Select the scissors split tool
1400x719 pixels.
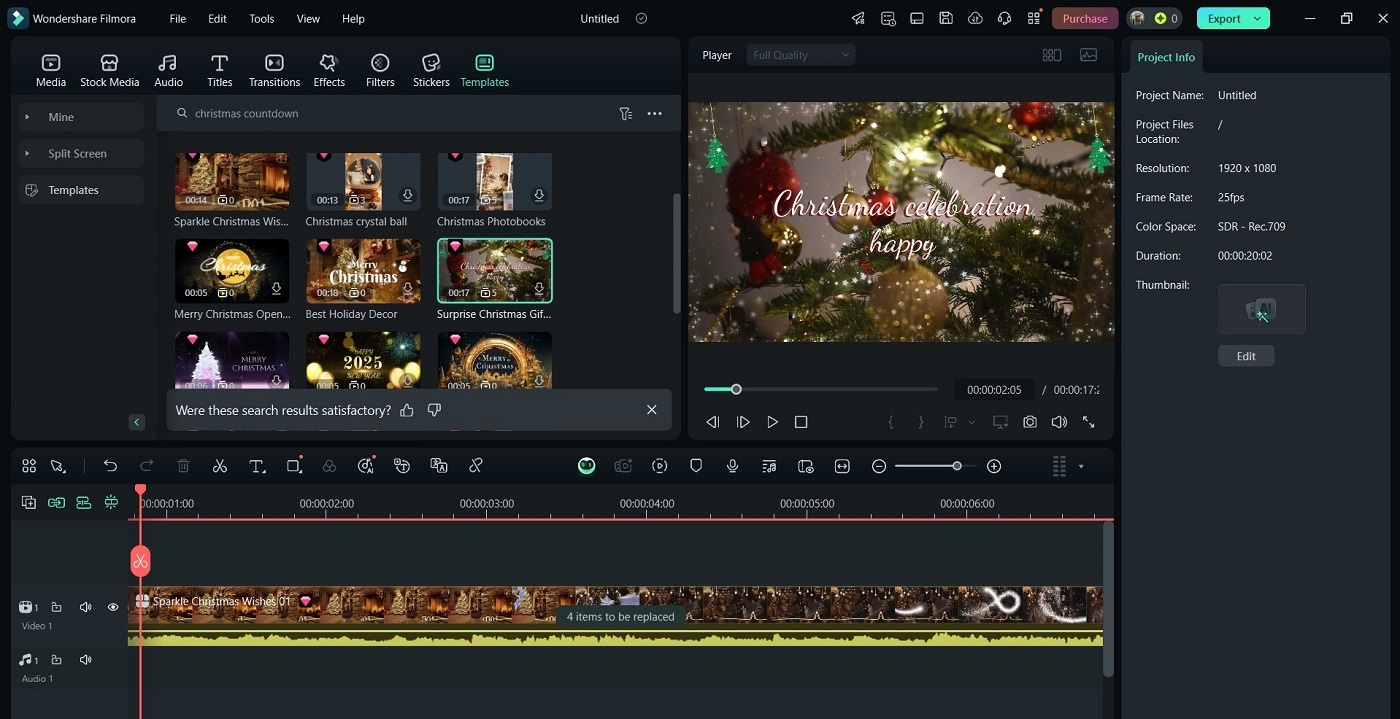pyautogui.click(x=220, y=466)
